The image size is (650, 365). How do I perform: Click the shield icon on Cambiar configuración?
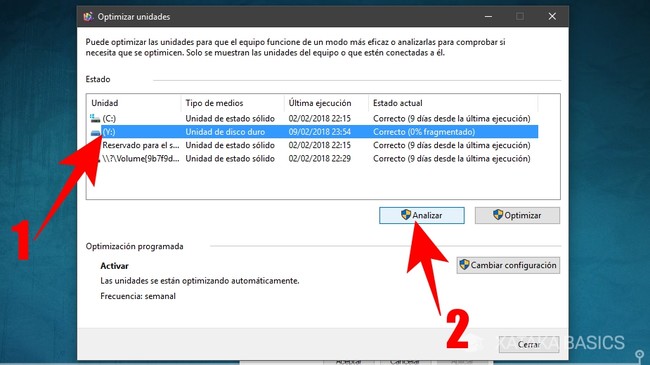[x=464, y=265]
